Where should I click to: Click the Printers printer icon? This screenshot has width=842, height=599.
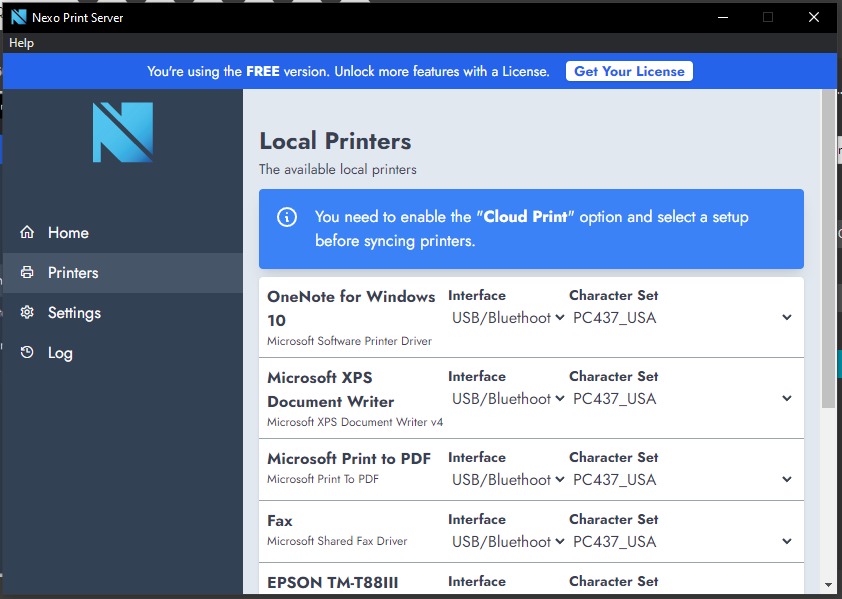[x=27, y=272]
